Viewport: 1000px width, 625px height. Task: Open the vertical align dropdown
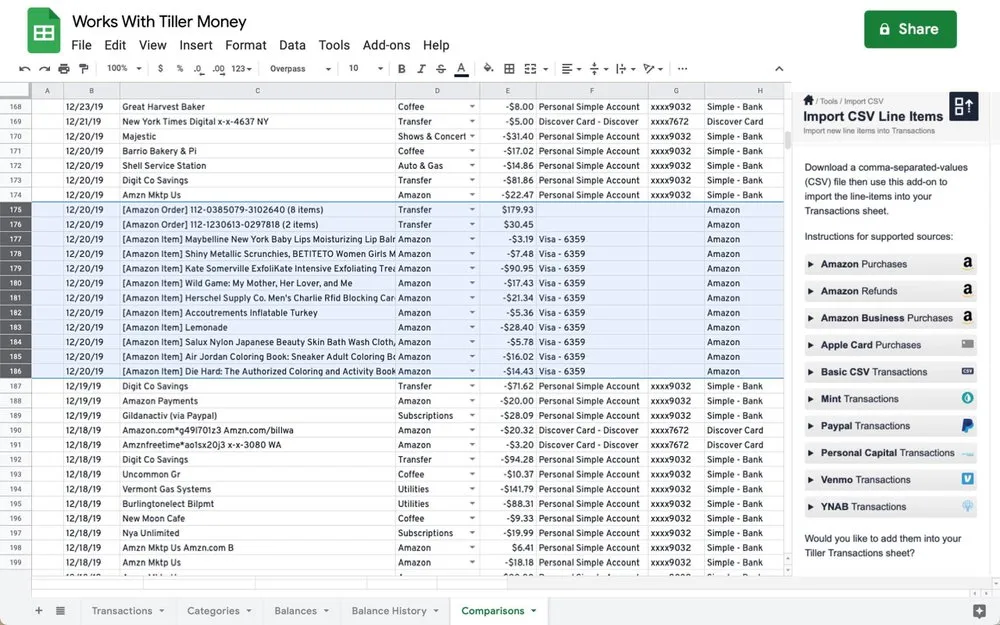(x=598, y=69)
